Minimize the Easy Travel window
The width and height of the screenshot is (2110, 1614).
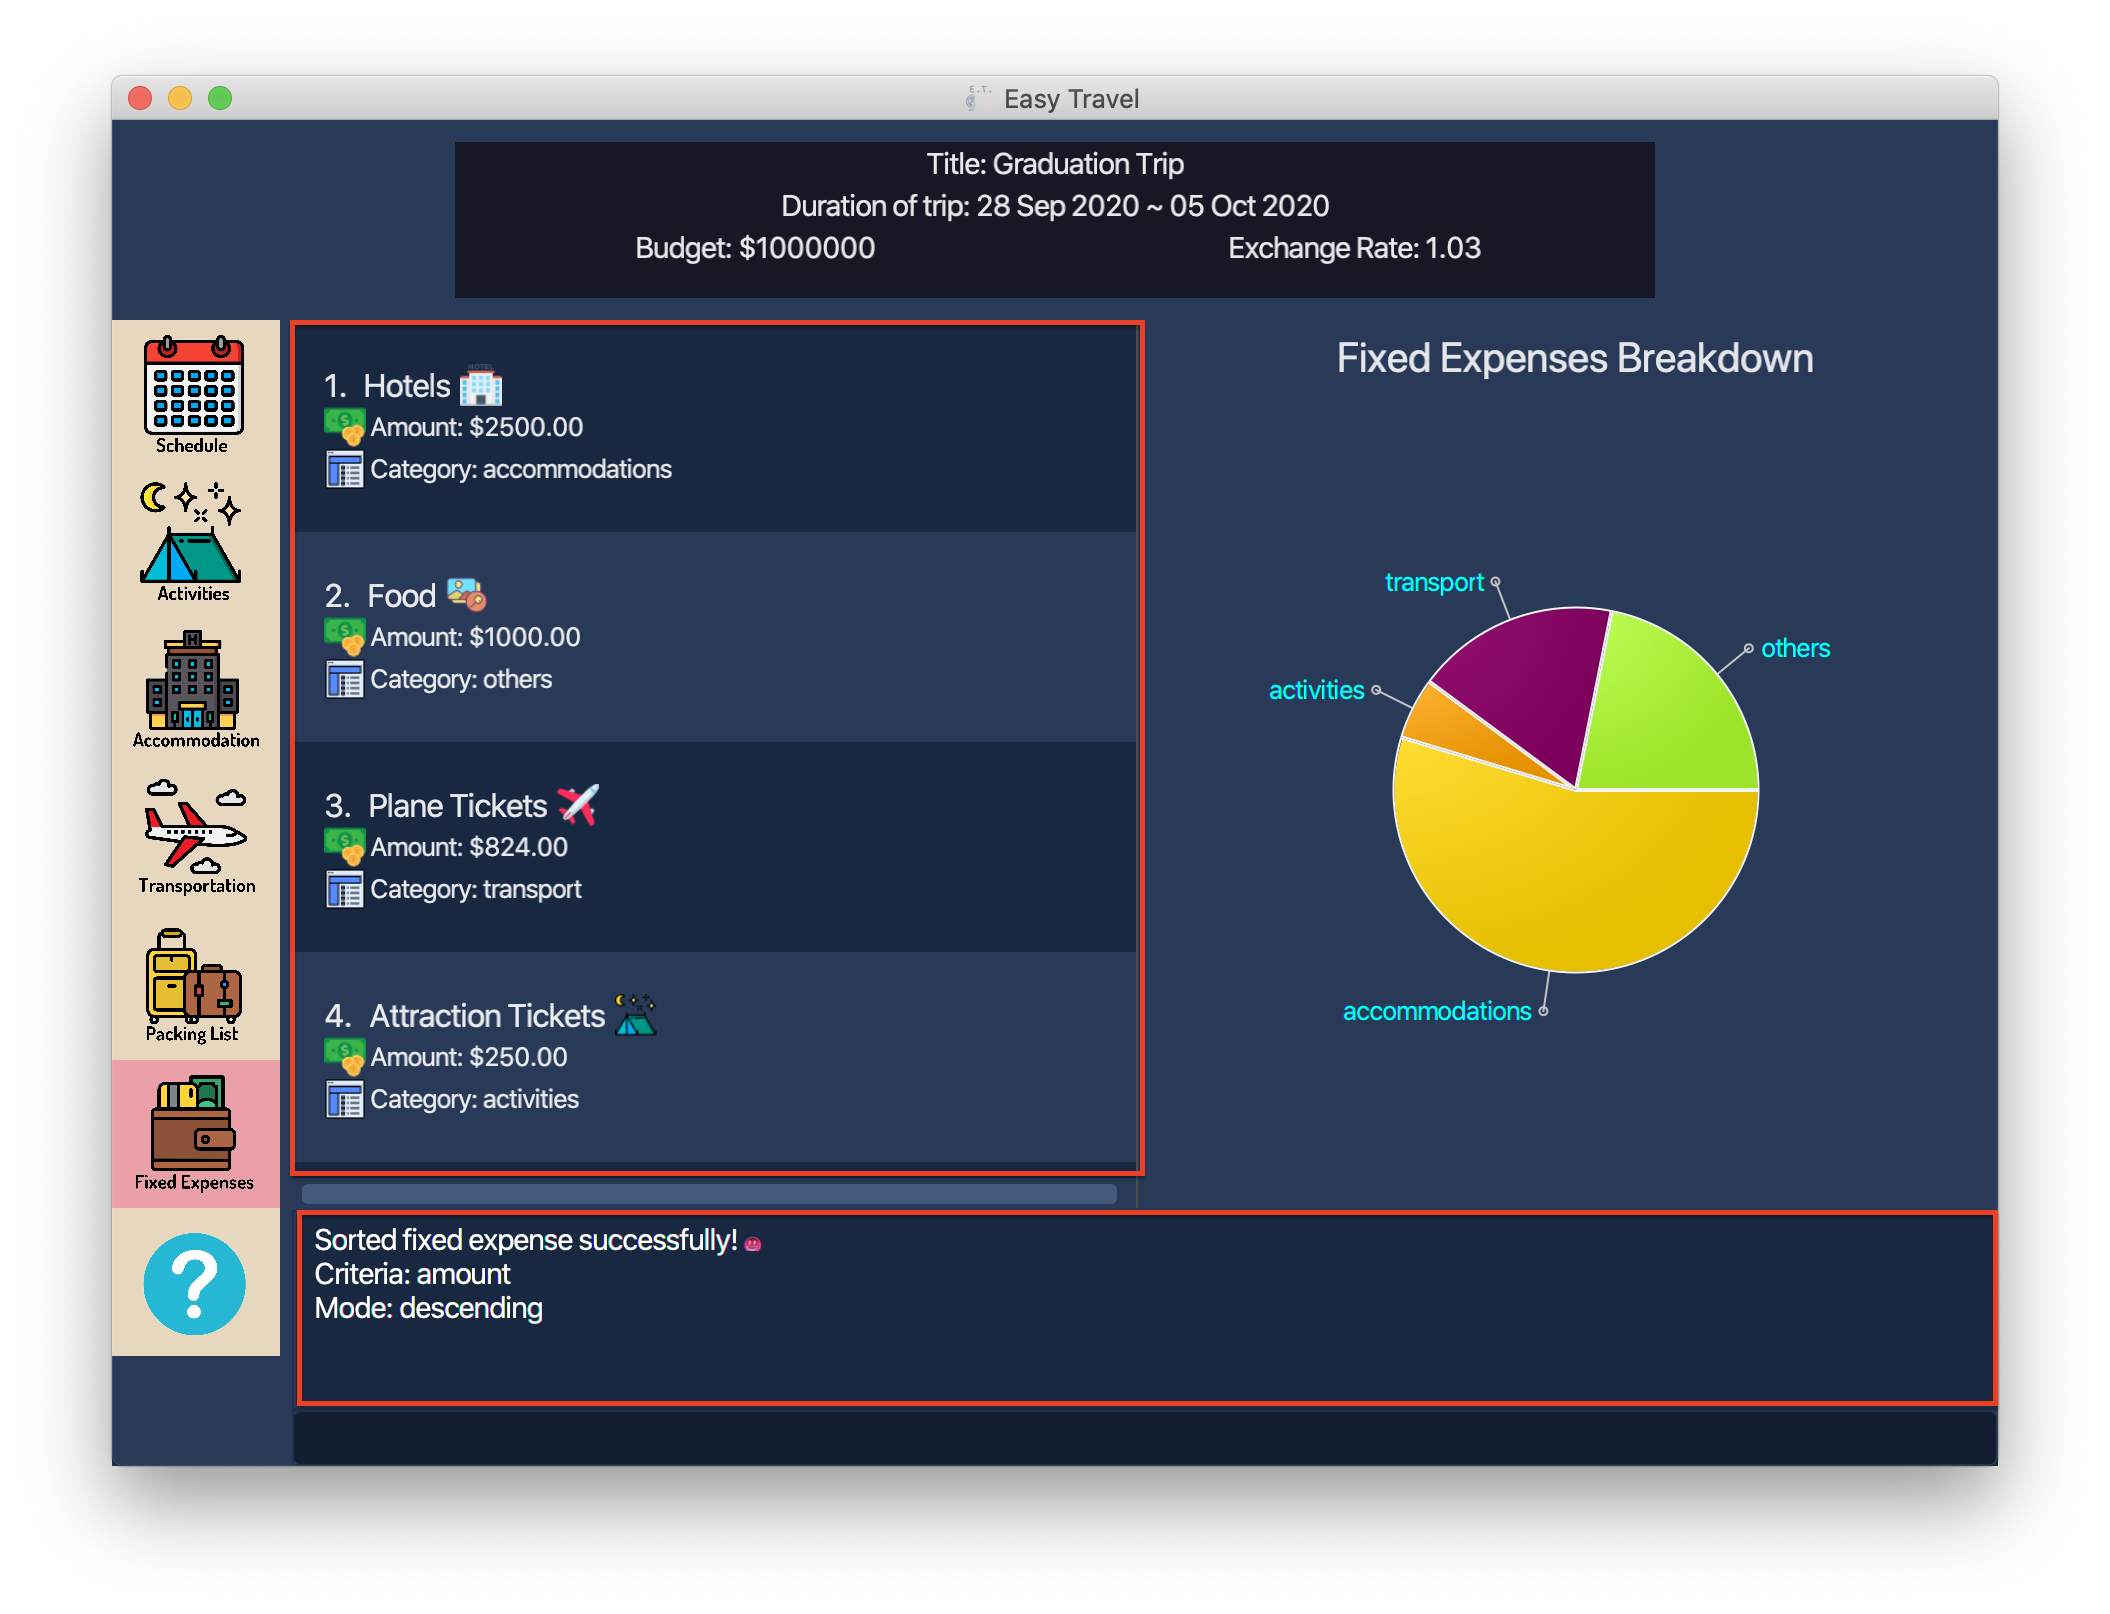[180, 98]
